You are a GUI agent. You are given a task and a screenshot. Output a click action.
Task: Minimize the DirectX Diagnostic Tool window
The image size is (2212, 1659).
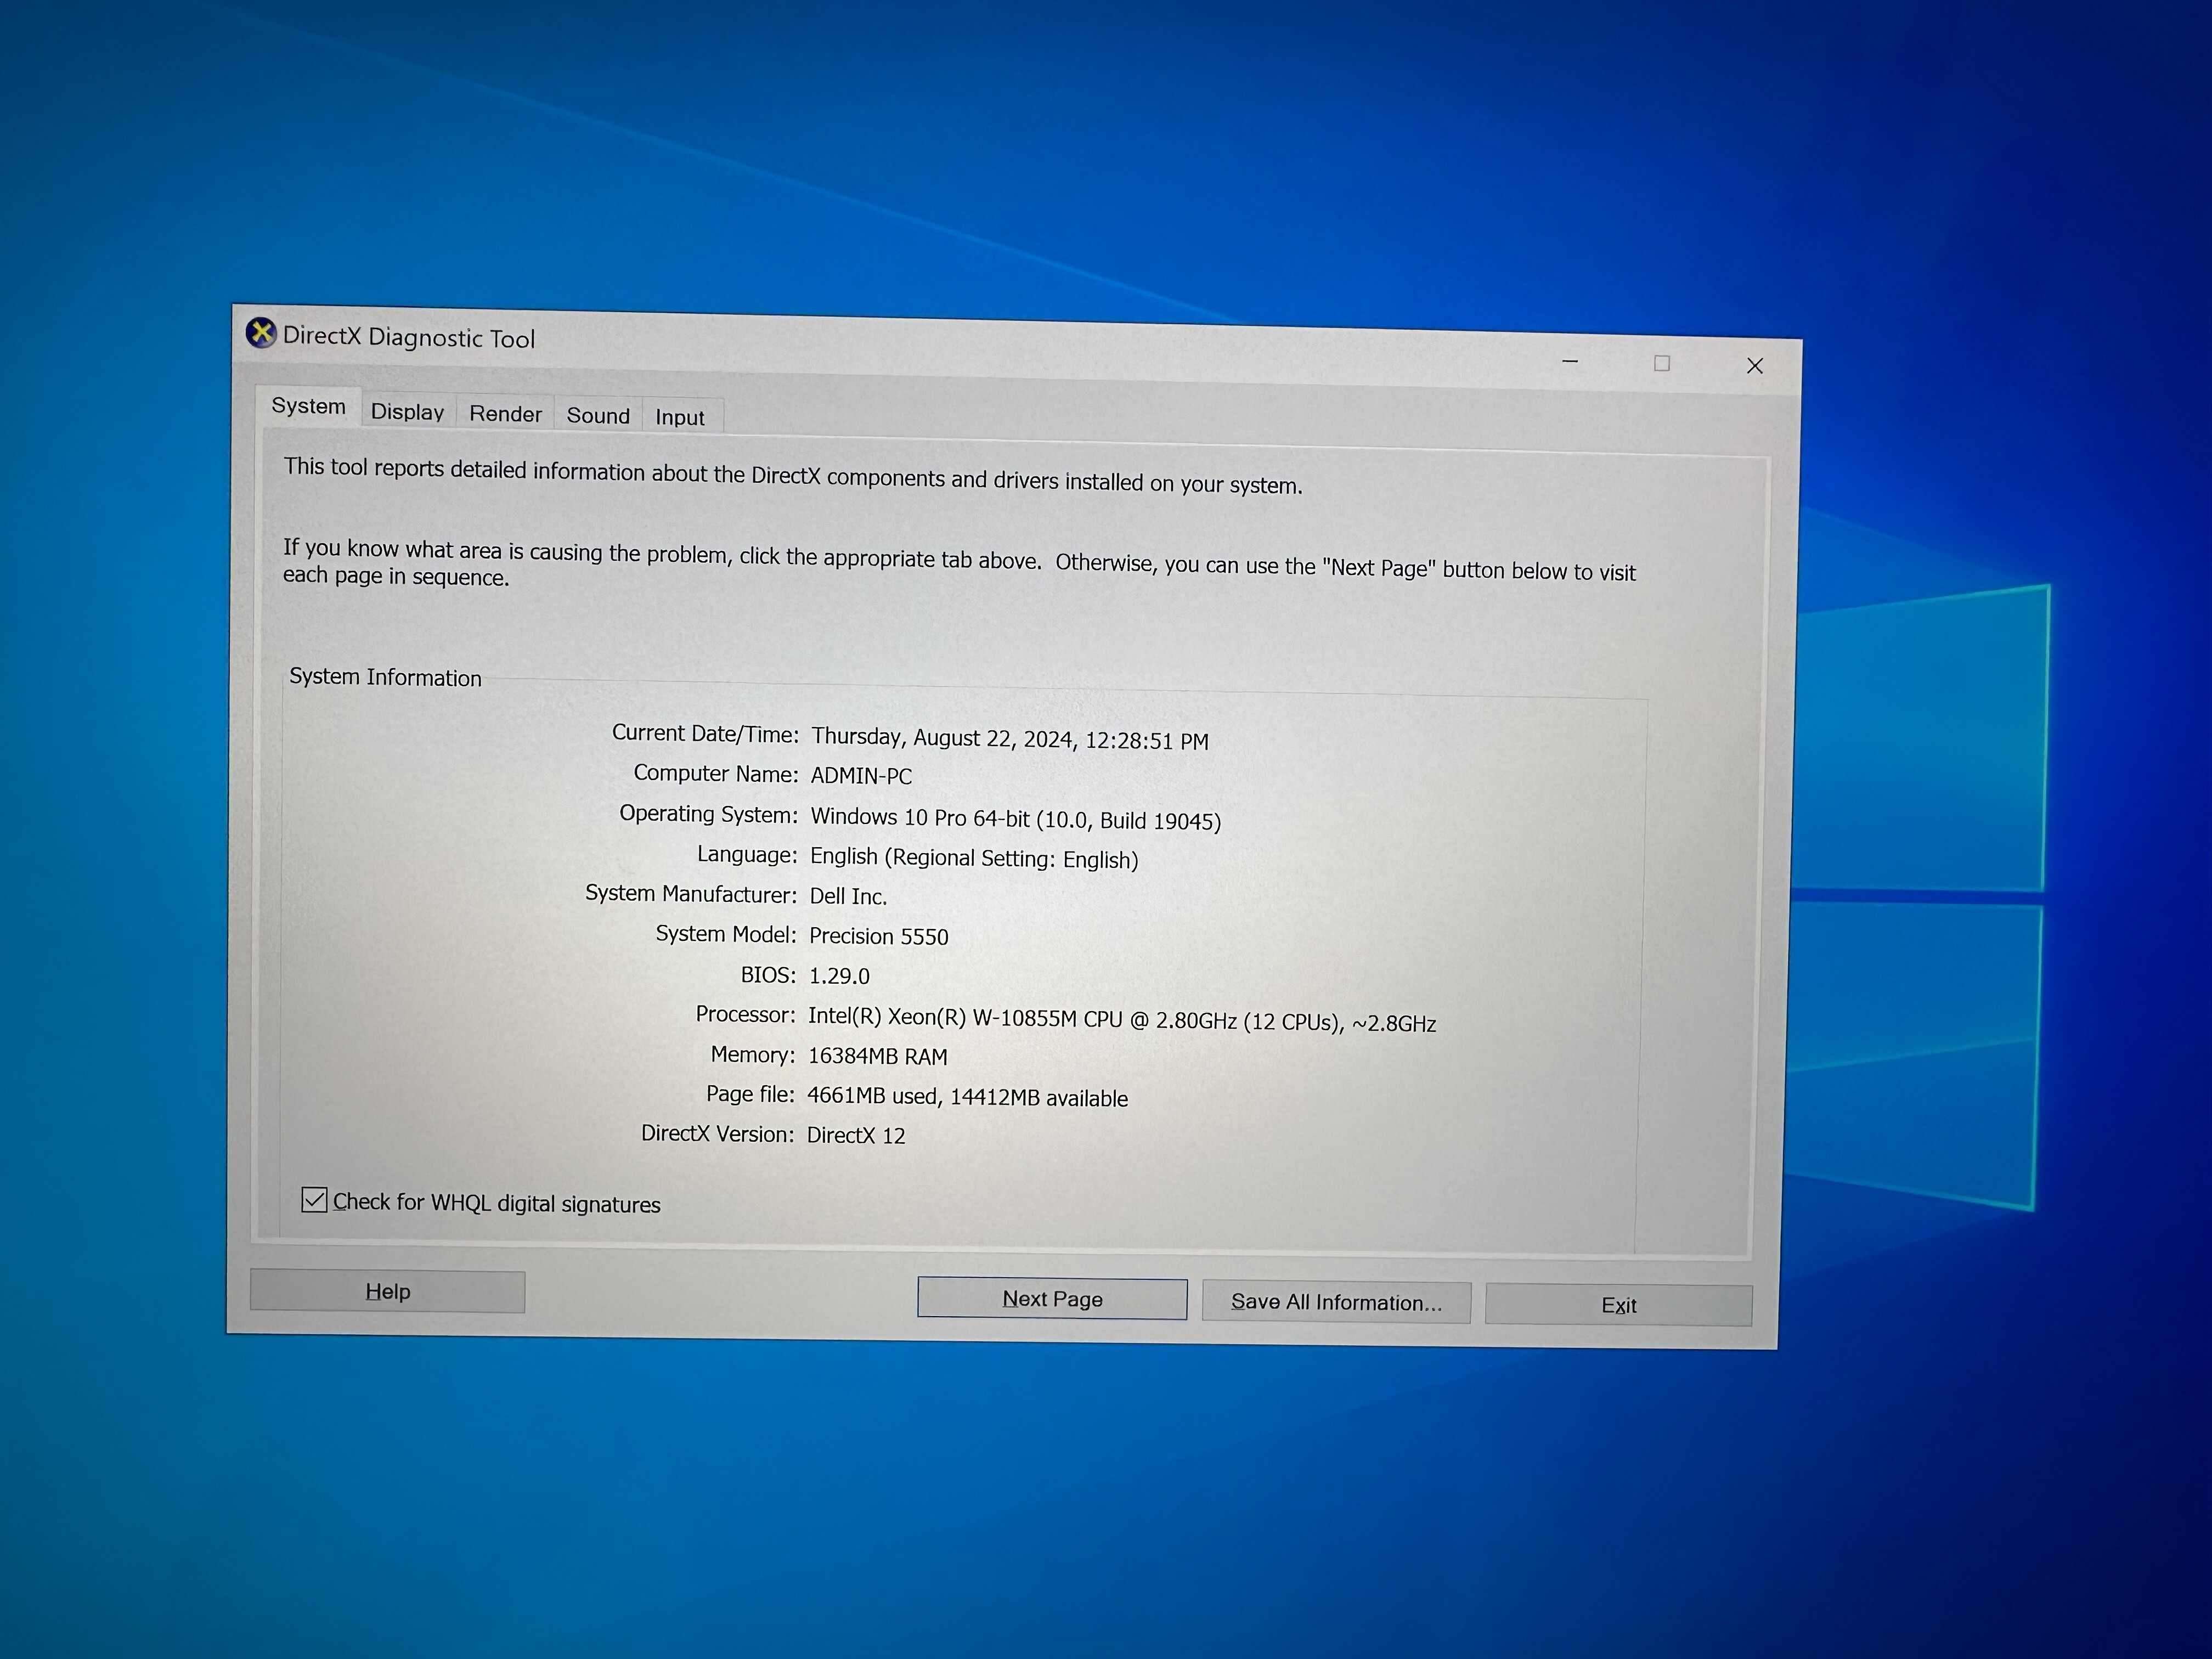point(1570,362)
